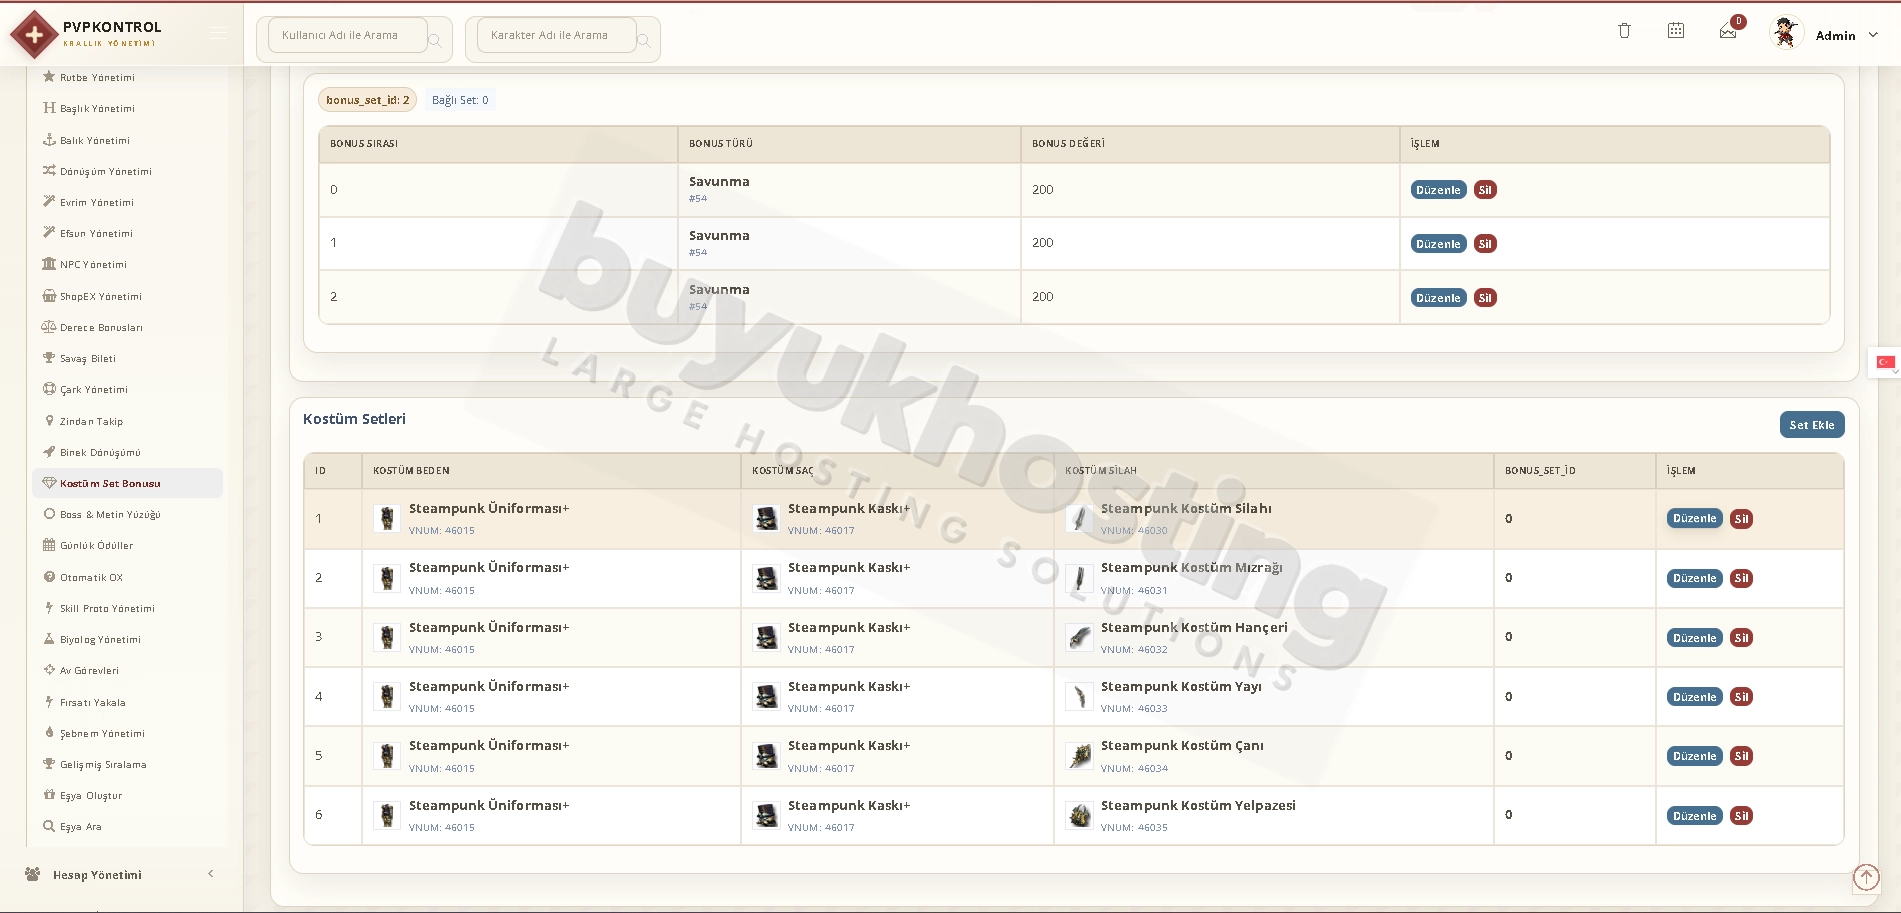Click Steampunk Kostüm Yelpazesi item thumbnail
The height and width of the screenshot is (913, 1901).
[1079, 815]
